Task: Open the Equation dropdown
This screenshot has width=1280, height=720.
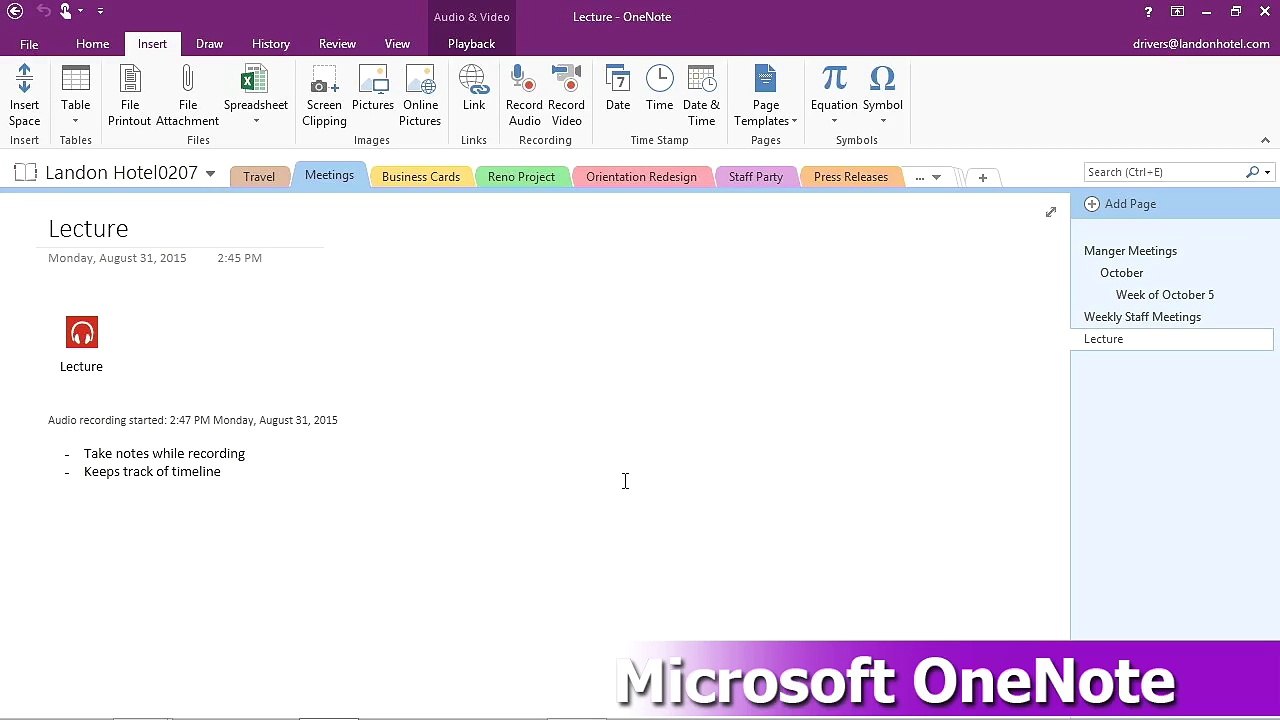Action: click(x=834, y=95)
